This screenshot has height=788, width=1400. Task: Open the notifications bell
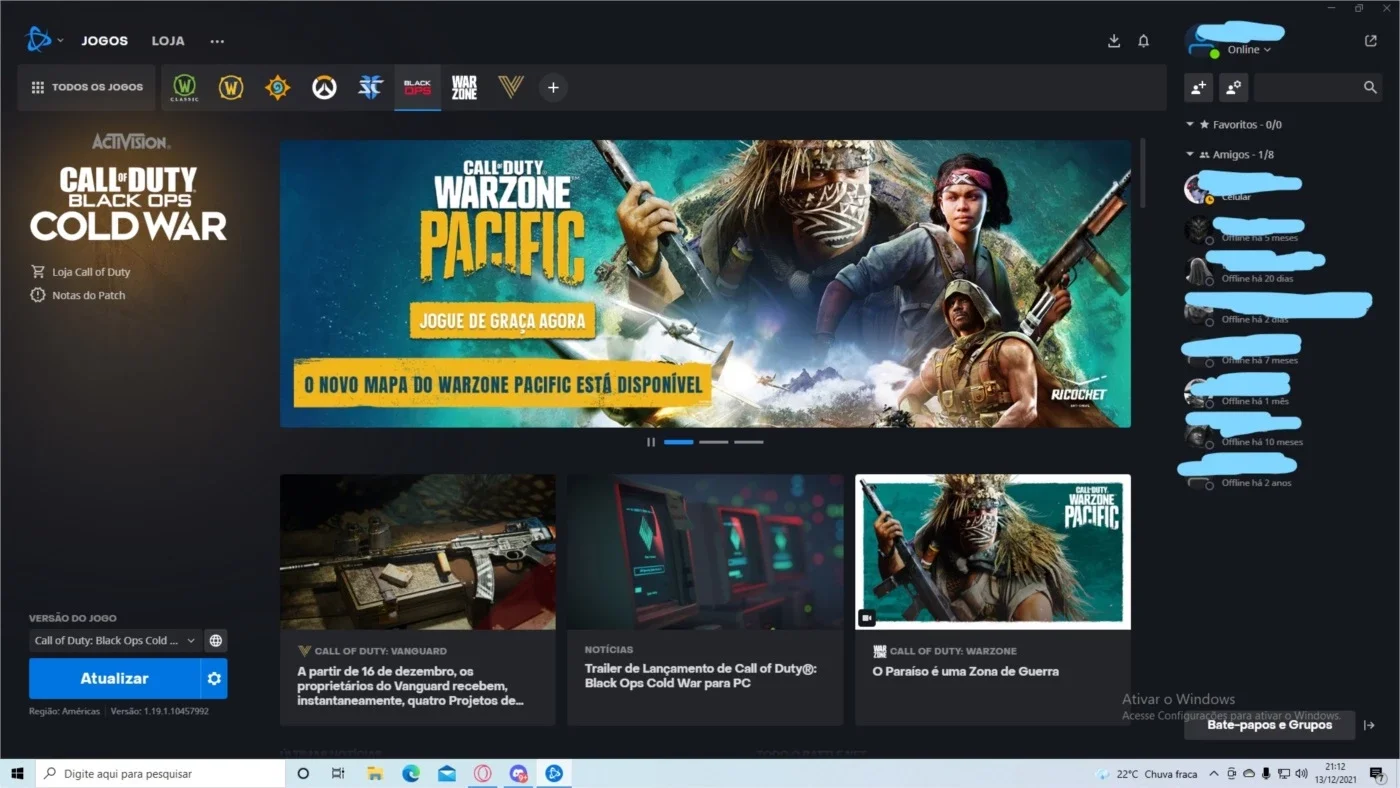click(x=1144, y=41)
